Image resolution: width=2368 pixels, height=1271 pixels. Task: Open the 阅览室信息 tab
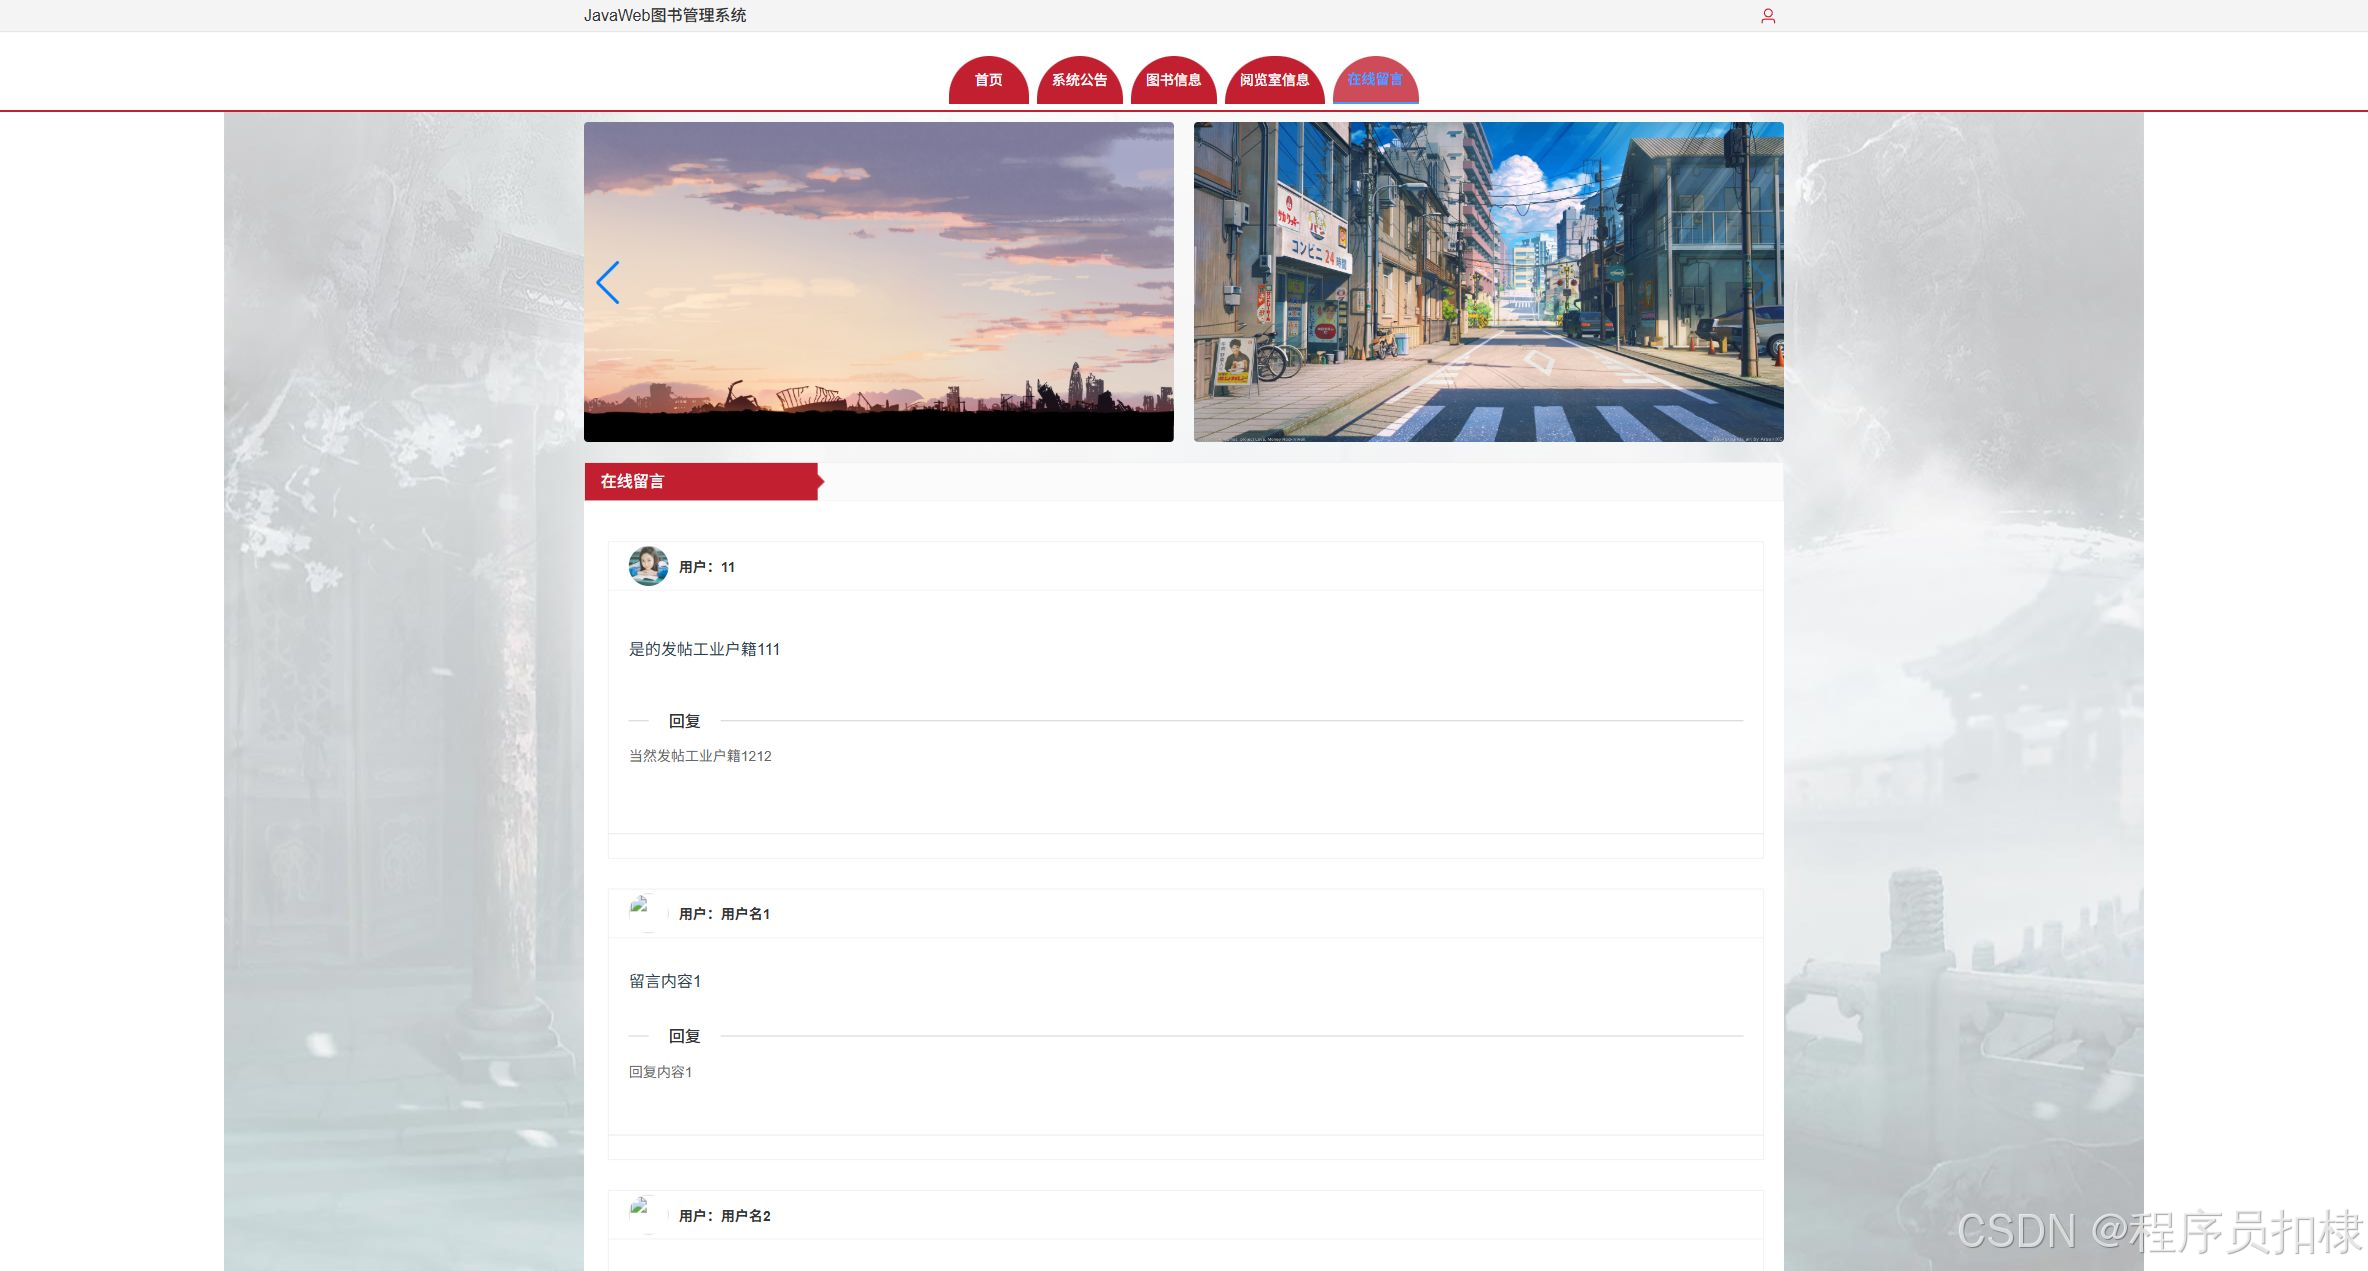(x=1274, y=80)
